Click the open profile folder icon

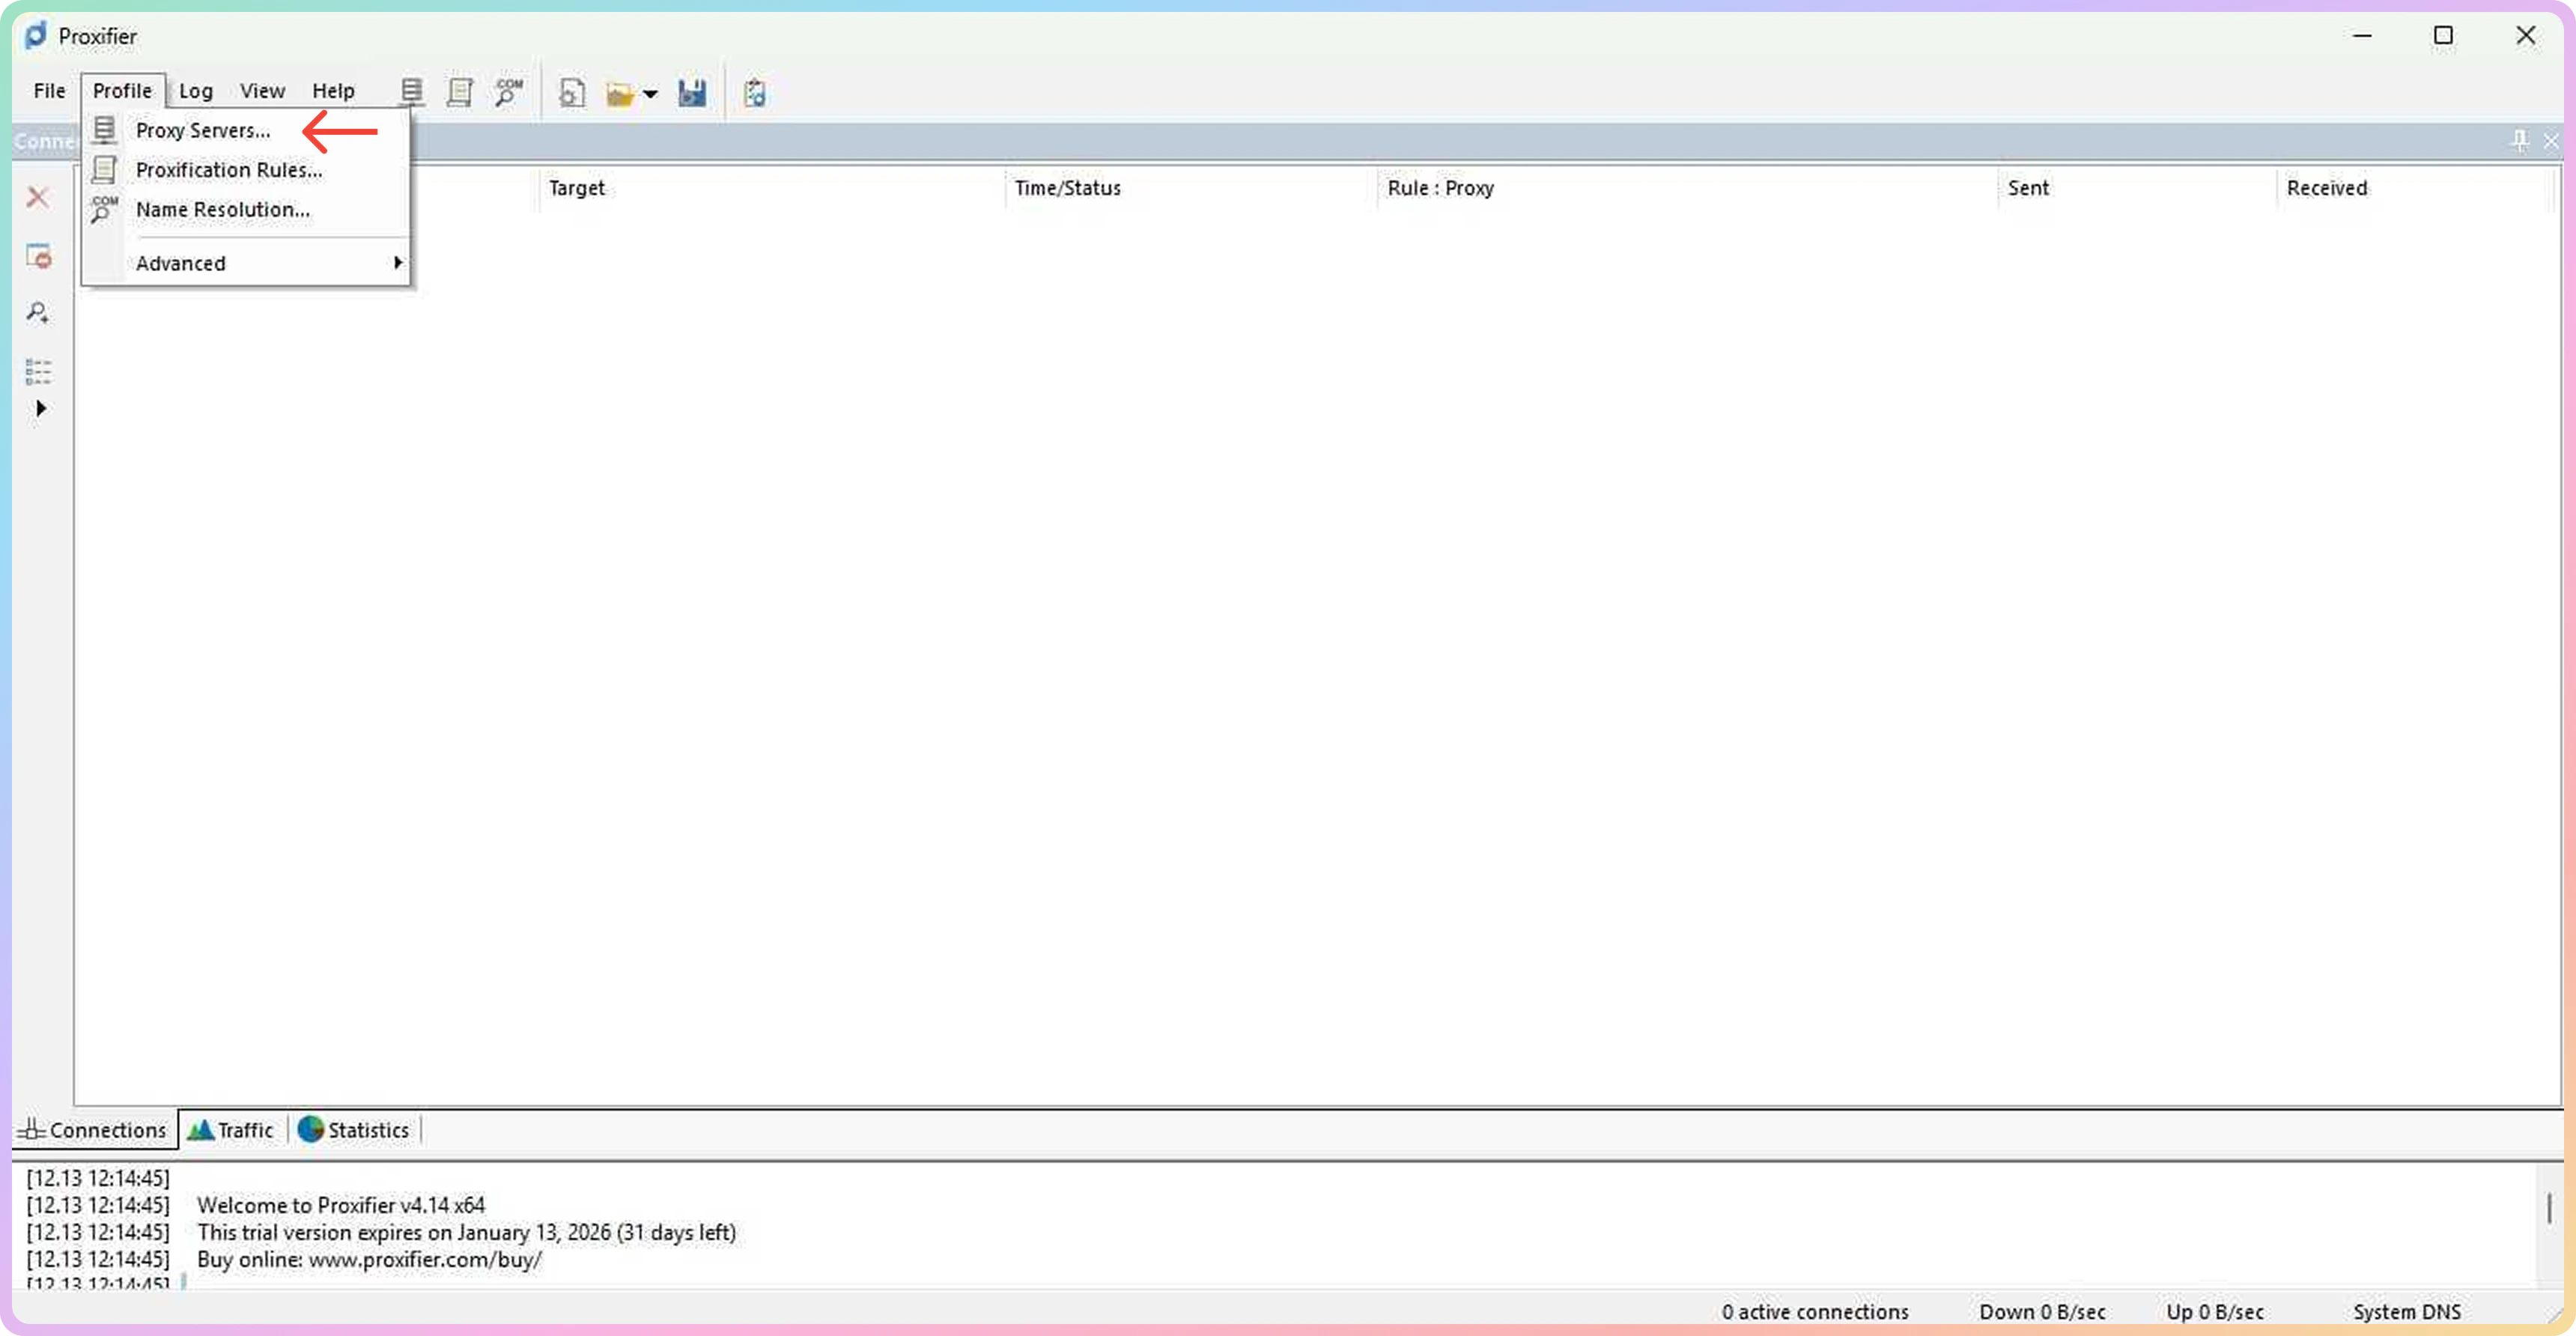[x=620, y=95]
